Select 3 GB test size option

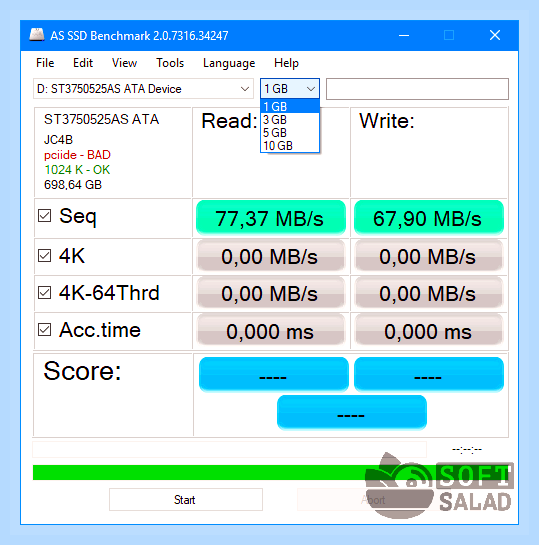(x=290, y=120)
